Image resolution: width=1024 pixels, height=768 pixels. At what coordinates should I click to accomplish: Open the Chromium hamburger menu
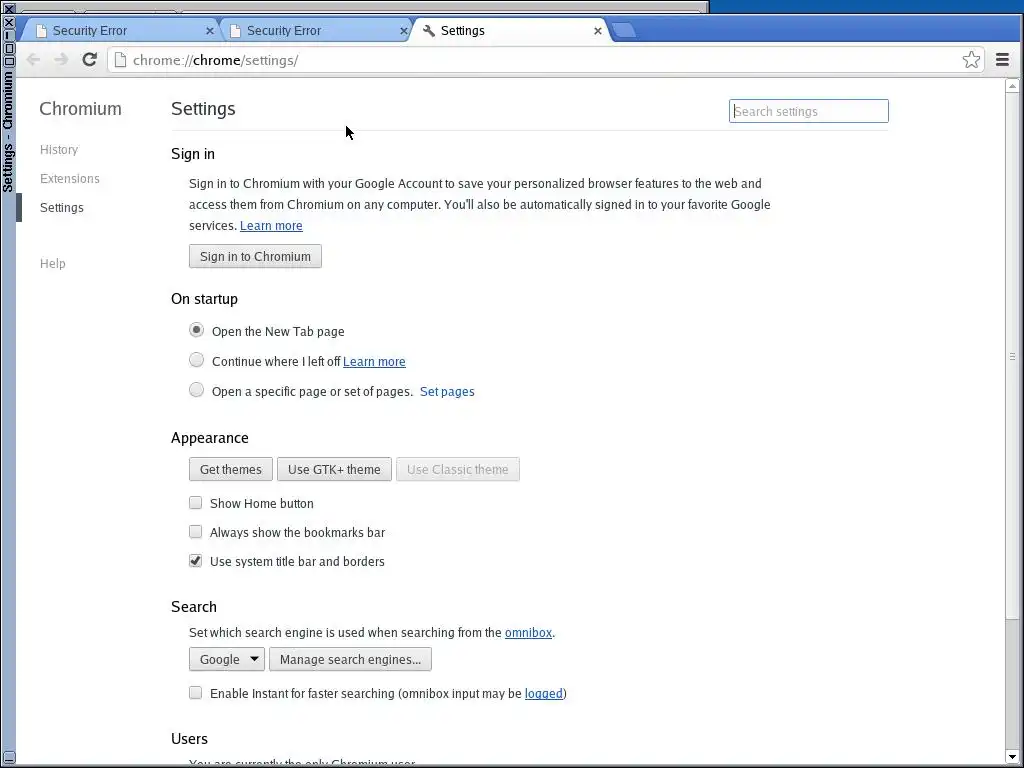pyautogui.click(x=1002, y=60)
